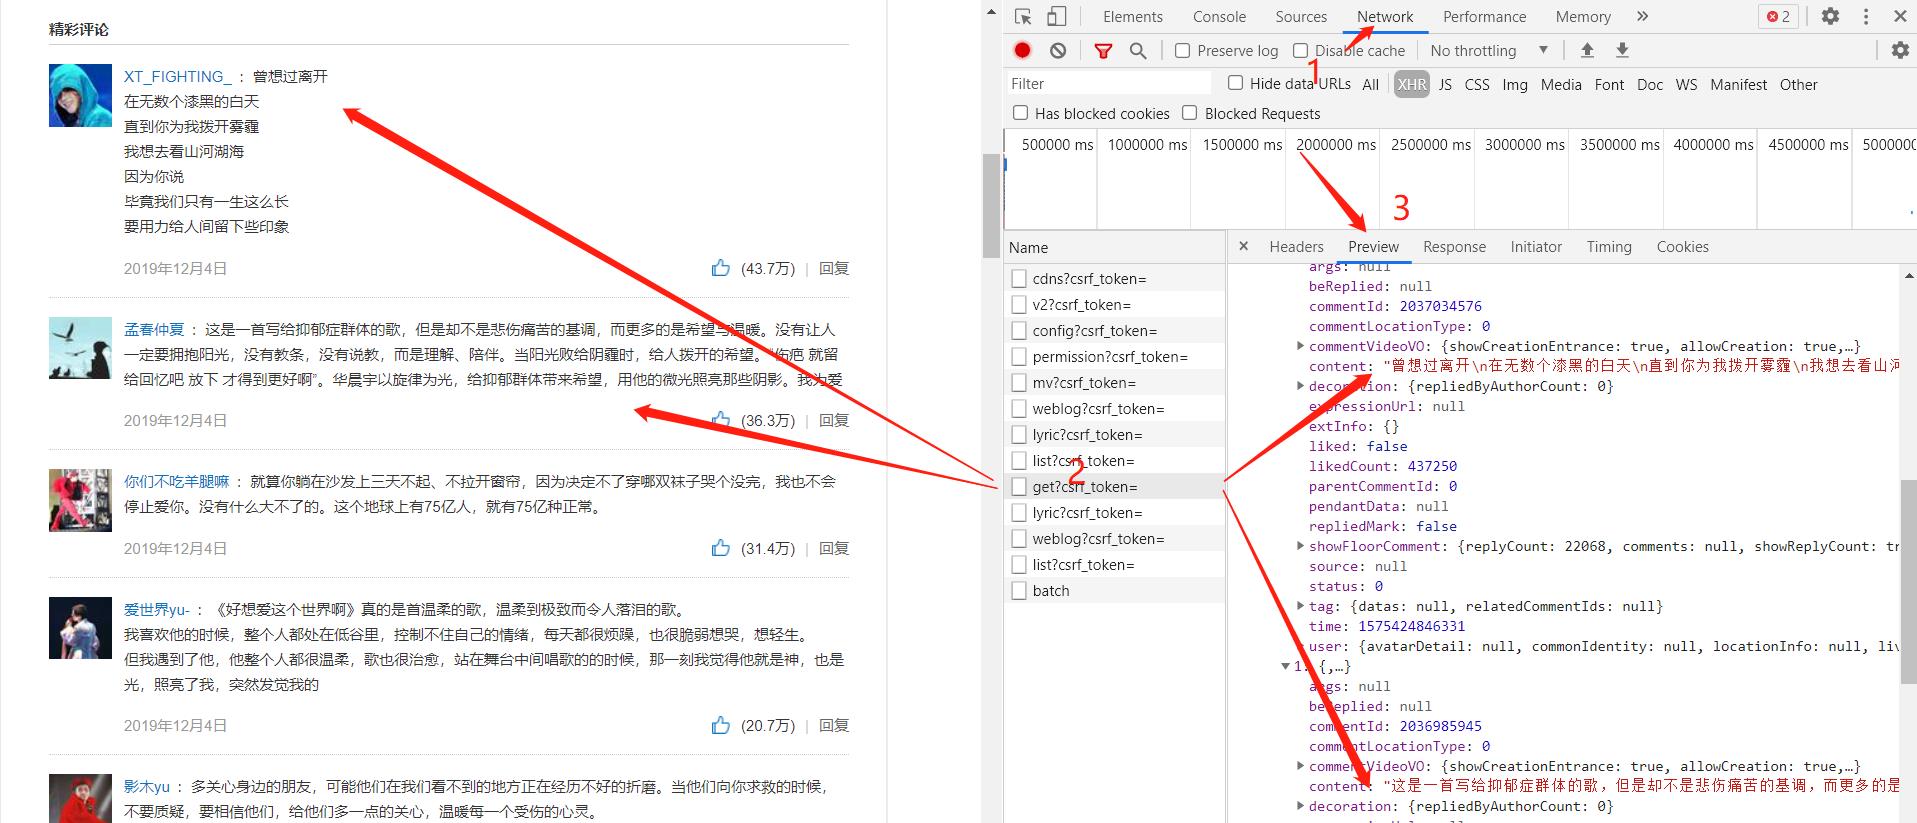Screen dimensions: 1917x823
Task: Reply to 你们不吃羊腿嘛 comment
Action: (x=834, y=548)
